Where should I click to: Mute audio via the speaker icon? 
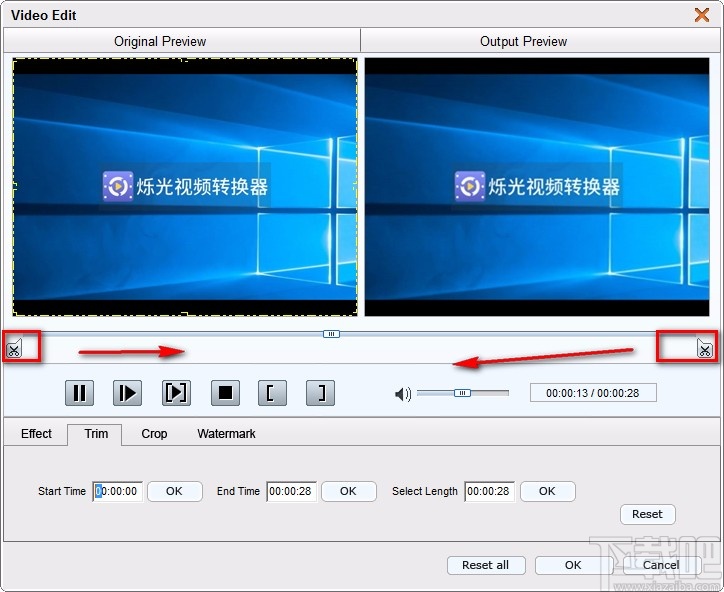[403, 394]
